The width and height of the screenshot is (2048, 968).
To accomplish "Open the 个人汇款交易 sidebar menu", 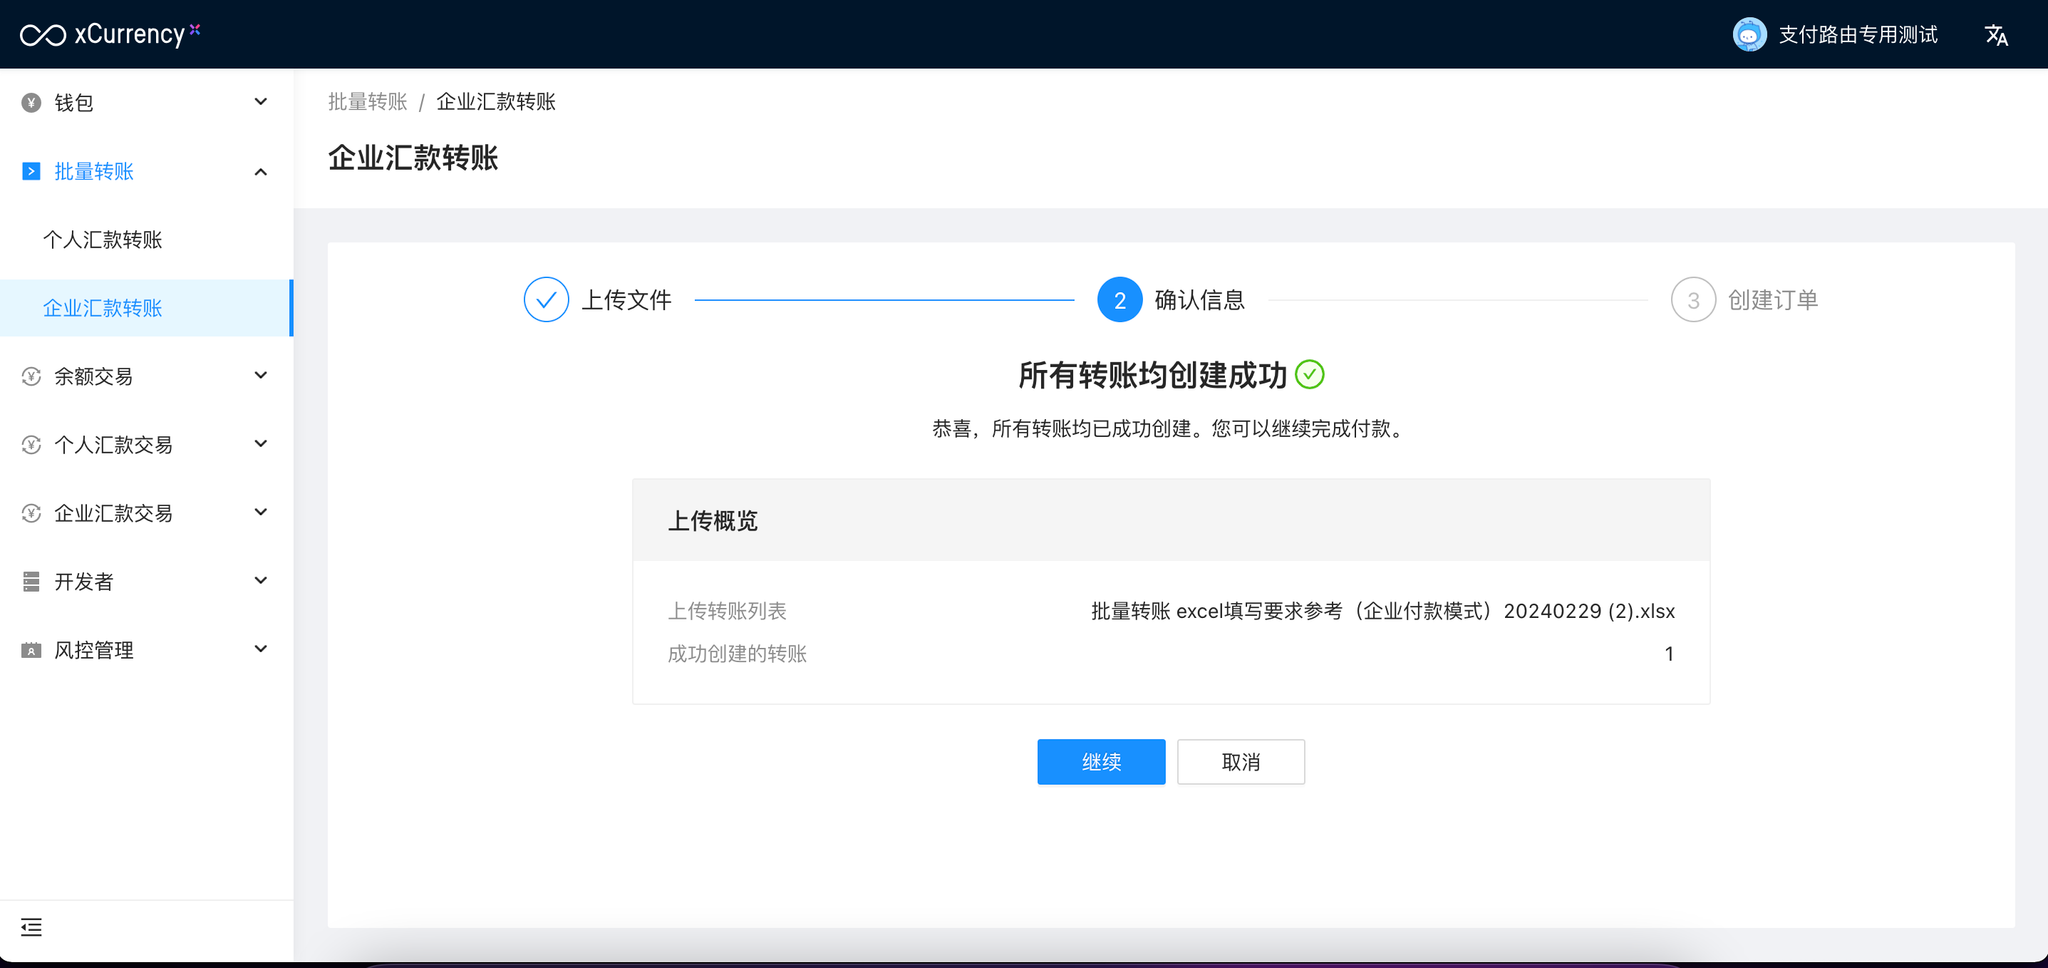I will tap(146, 445).
